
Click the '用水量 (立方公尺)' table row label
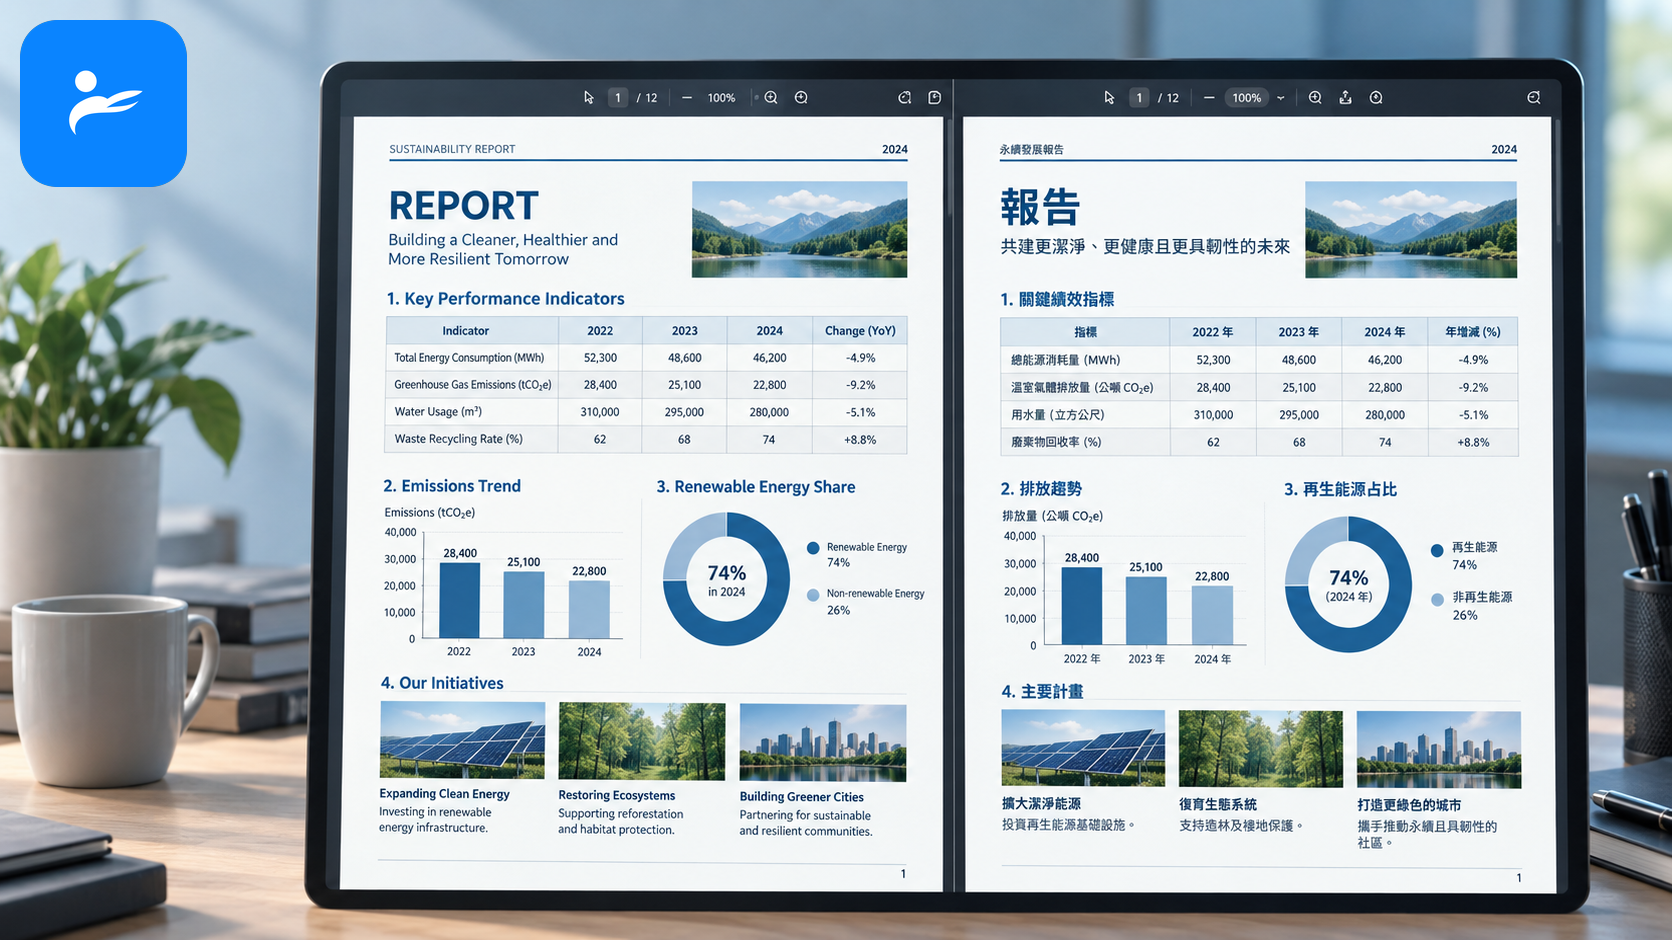point(1058,415)
